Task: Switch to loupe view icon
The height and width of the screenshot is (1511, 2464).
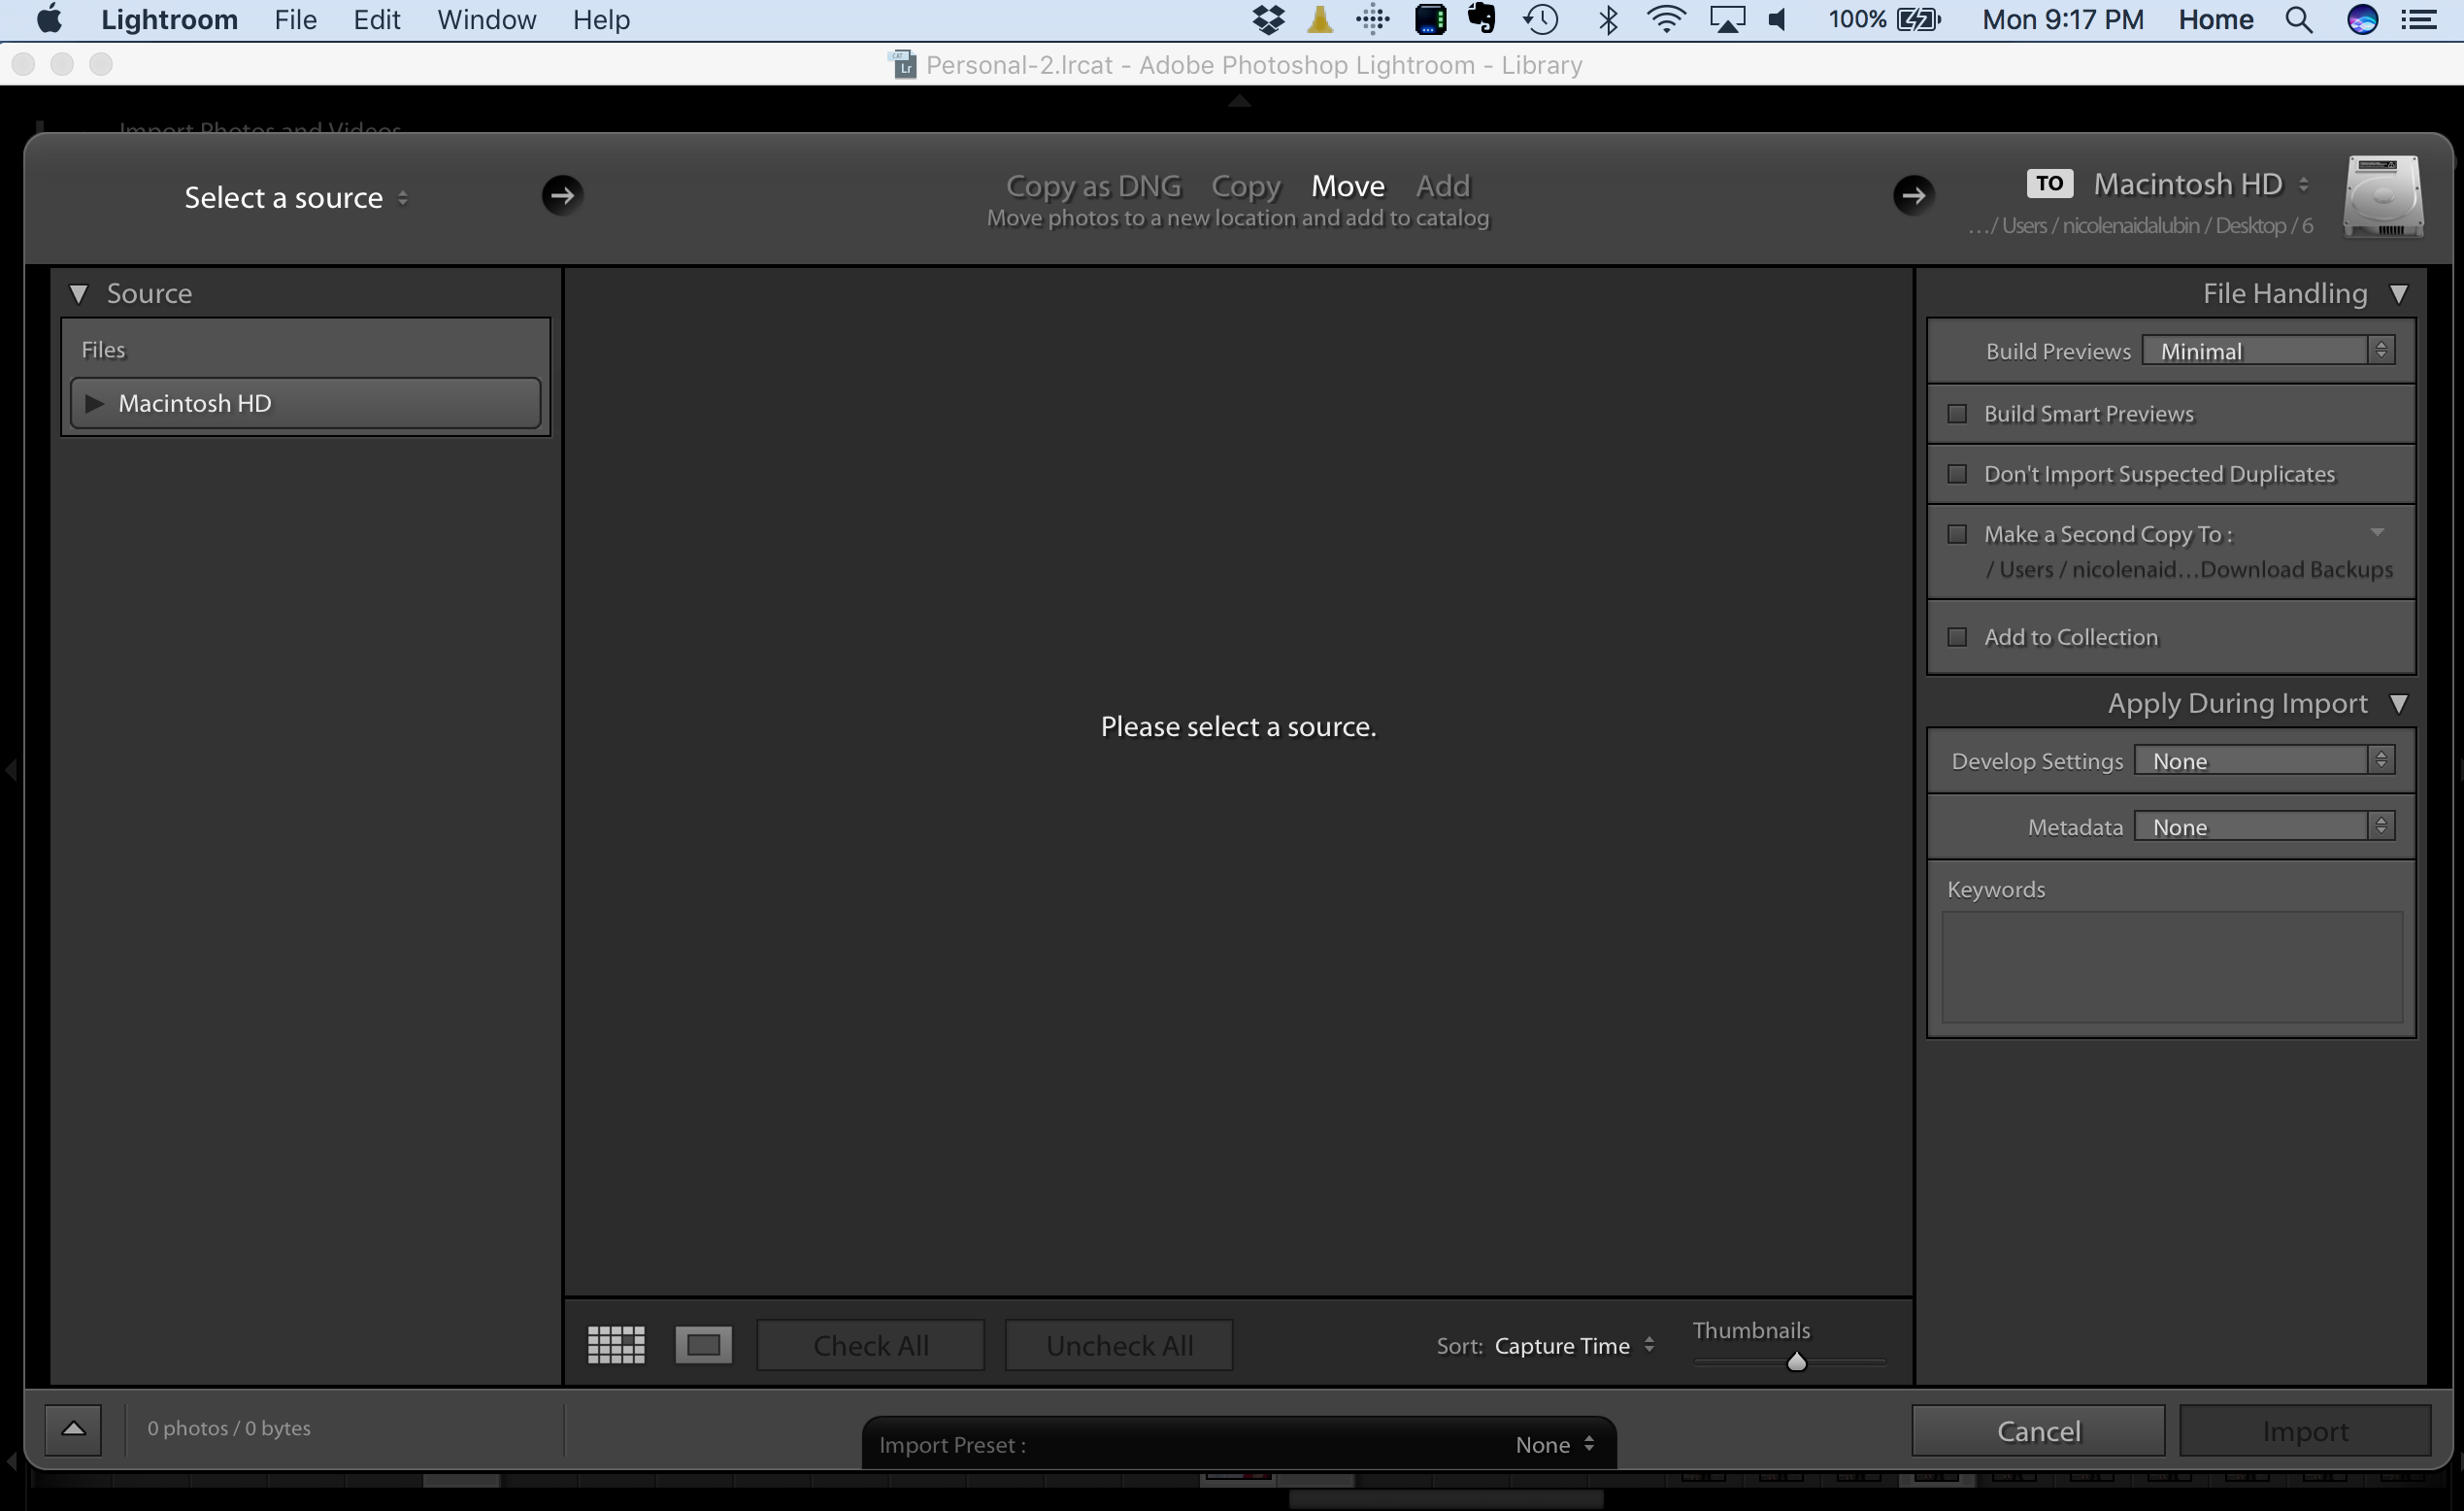Action: [x=703, y=1345]
